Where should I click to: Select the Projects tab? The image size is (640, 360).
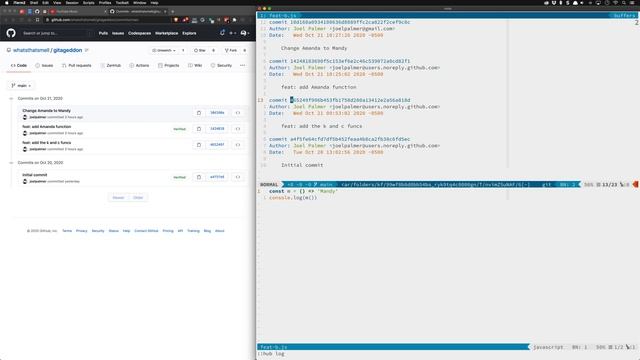(169, 65)
